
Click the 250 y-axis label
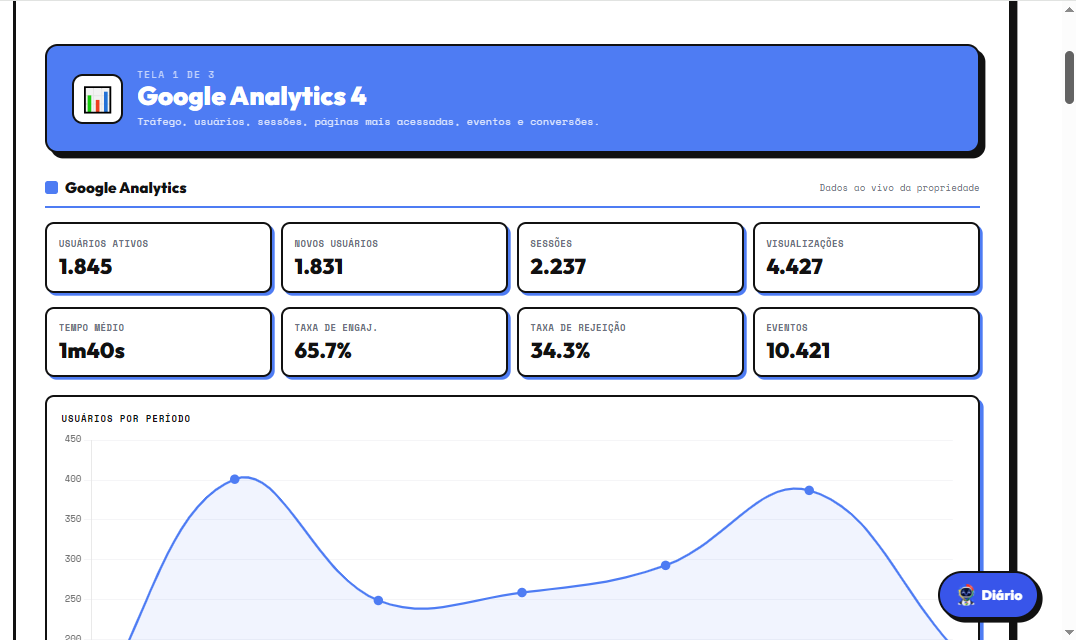tap(73, 599)
